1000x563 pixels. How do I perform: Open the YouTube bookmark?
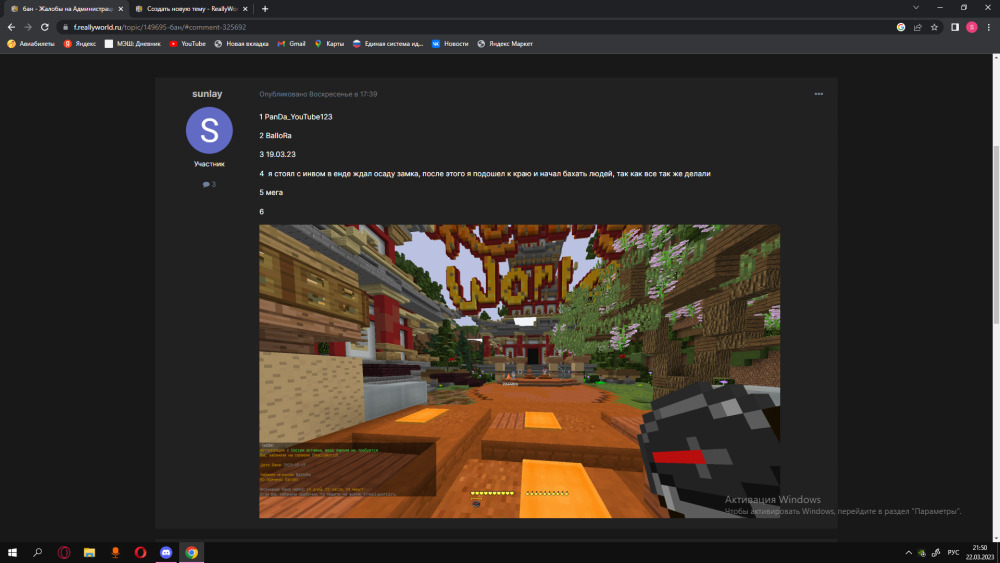[188, 44]
